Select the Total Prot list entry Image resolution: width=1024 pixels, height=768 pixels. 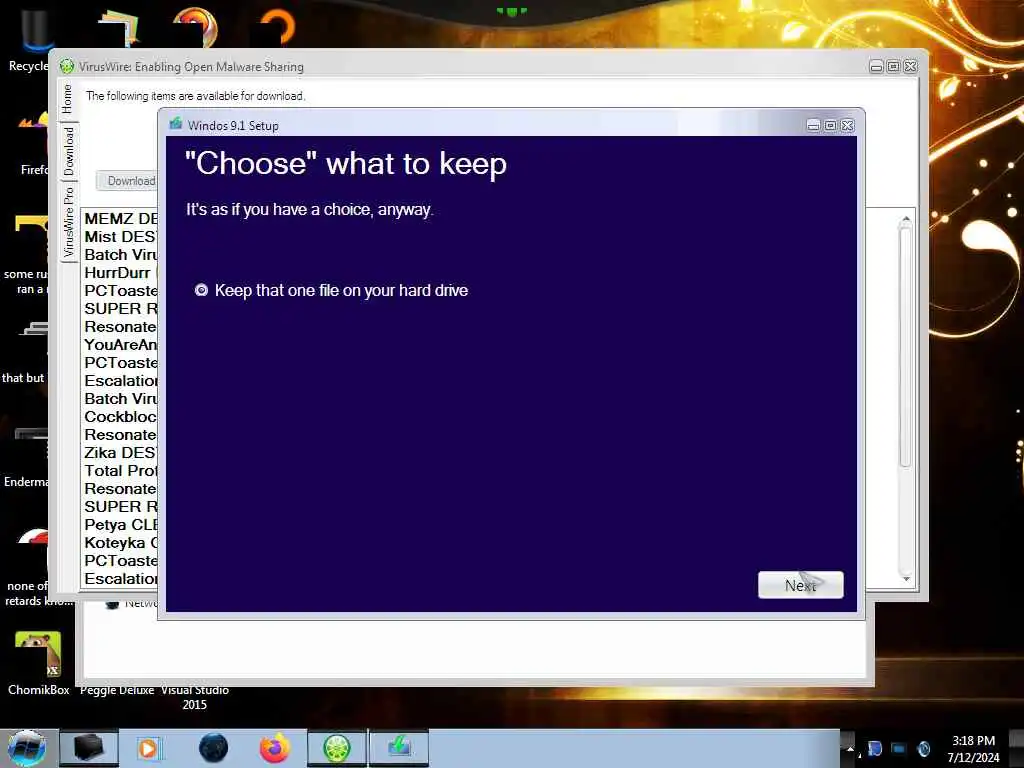[120, 470]
